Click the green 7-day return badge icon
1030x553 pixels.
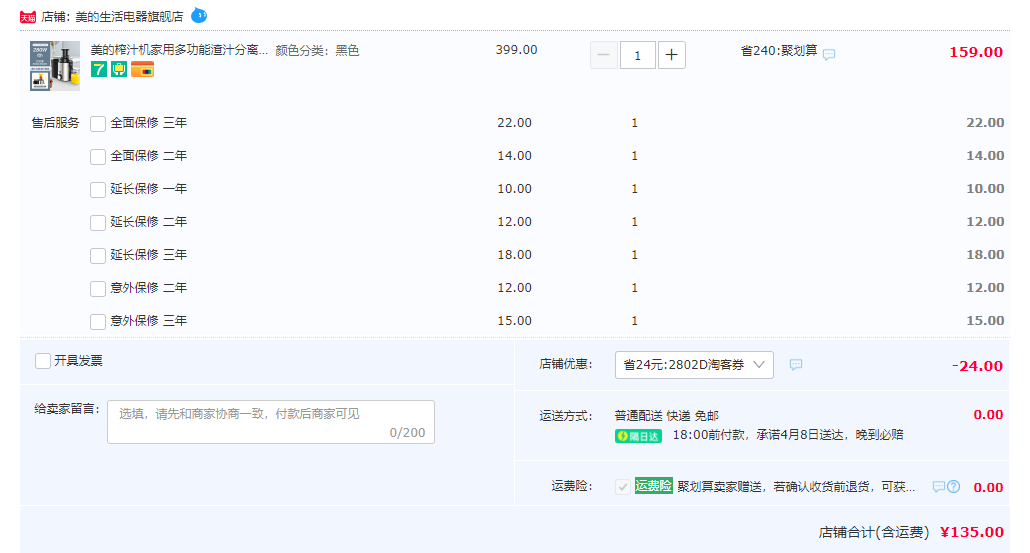(x=99, y=69)
